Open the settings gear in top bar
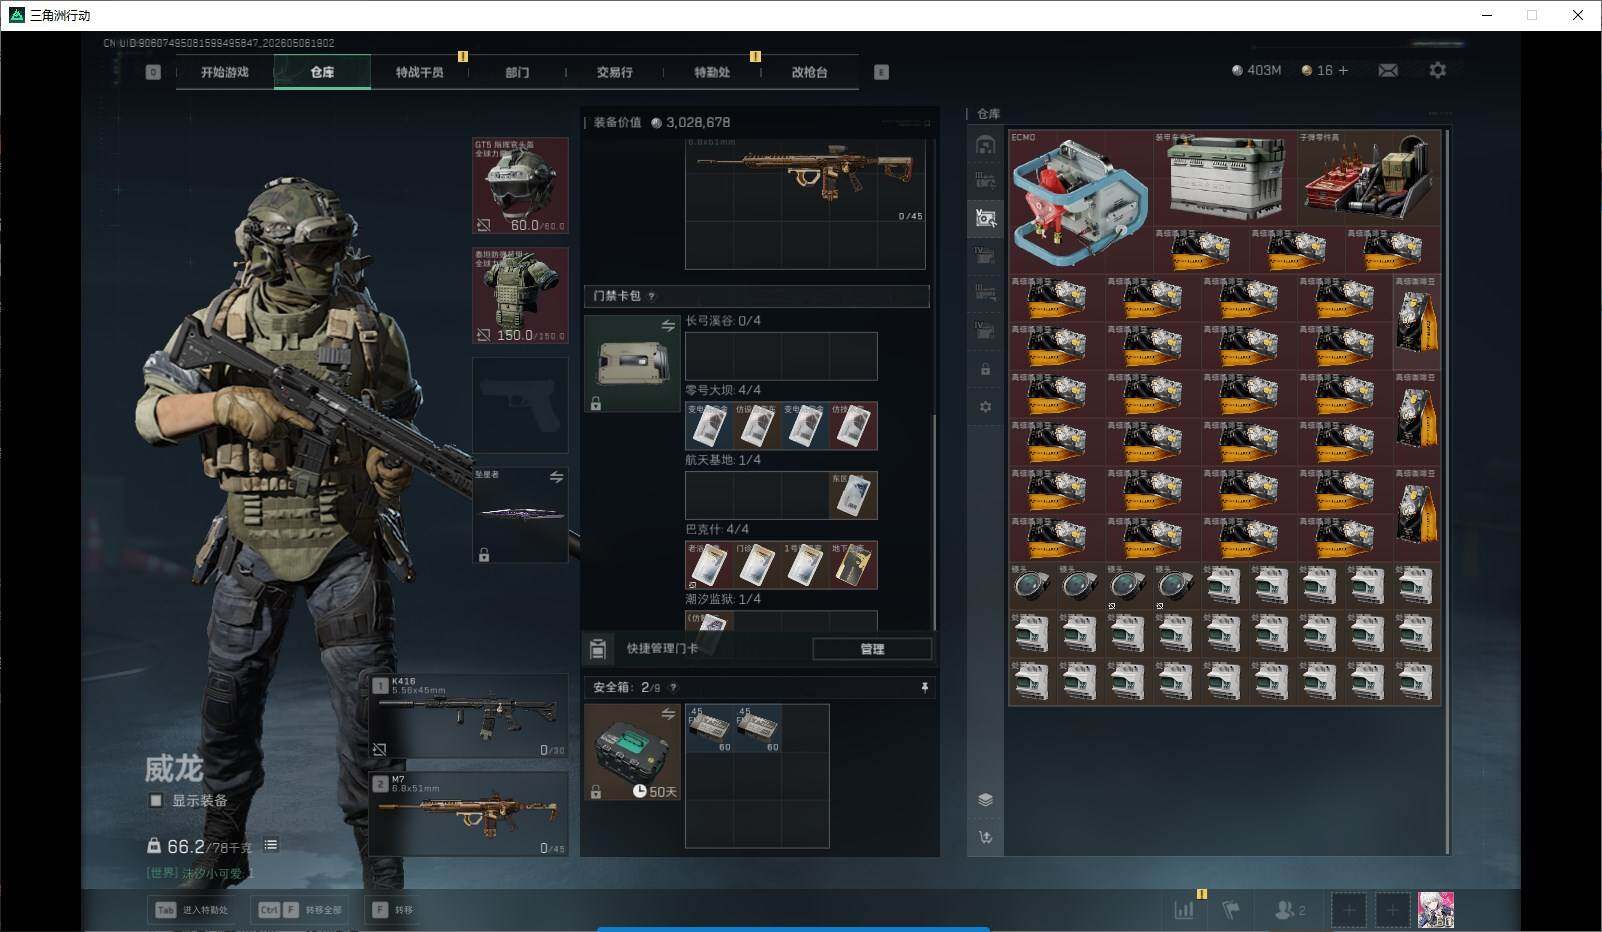The width and height of the screenshot is (1602, 932). click(x=1437, y=70)
